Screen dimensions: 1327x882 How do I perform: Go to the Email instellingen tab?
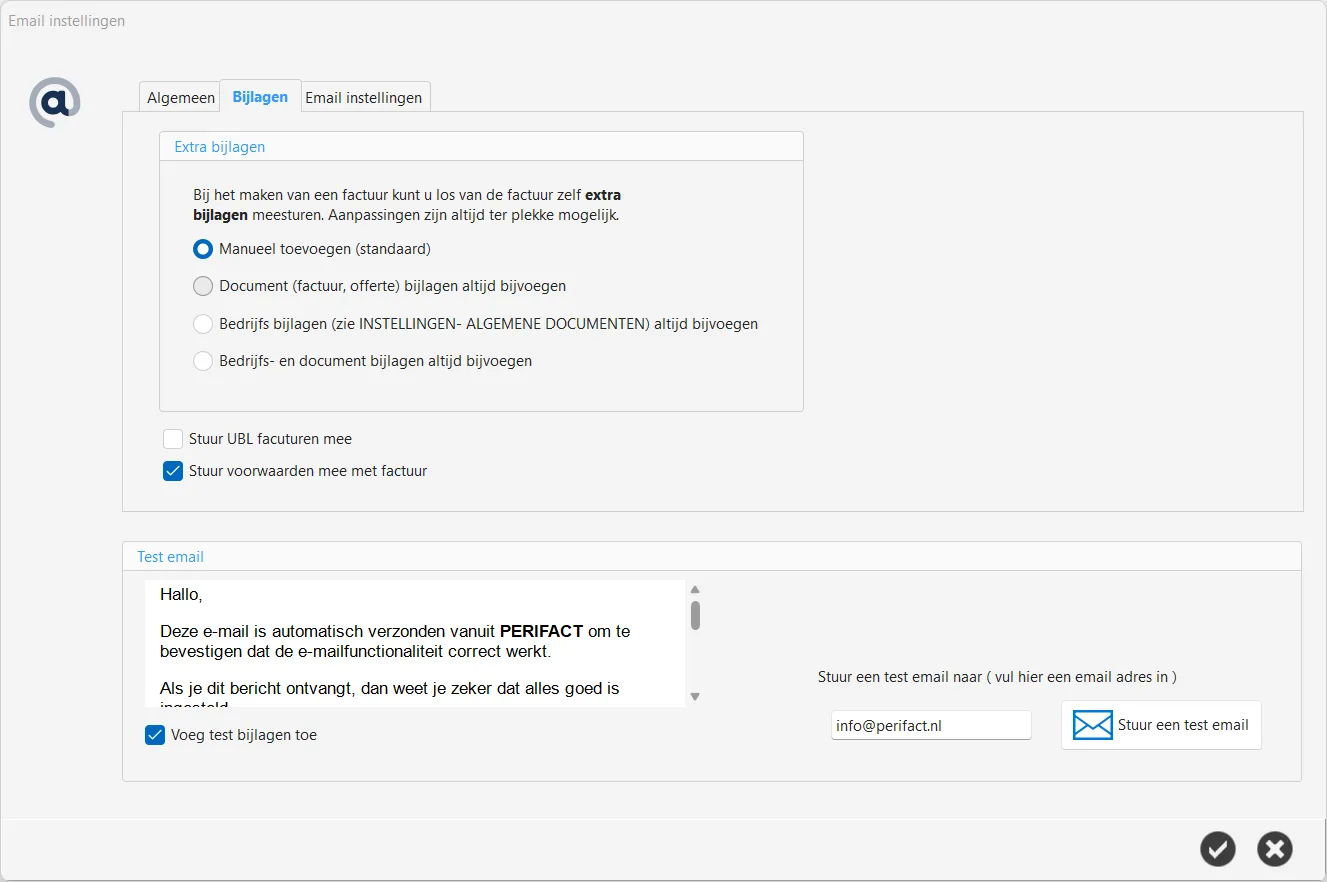coord(364,97)
